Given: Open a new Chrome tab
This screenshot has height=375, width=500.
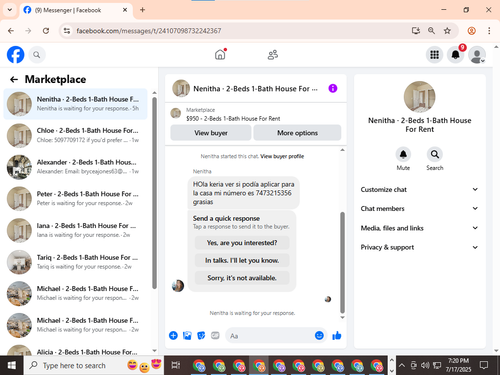Looking at the screenshot, I should (x=142, y=10).
